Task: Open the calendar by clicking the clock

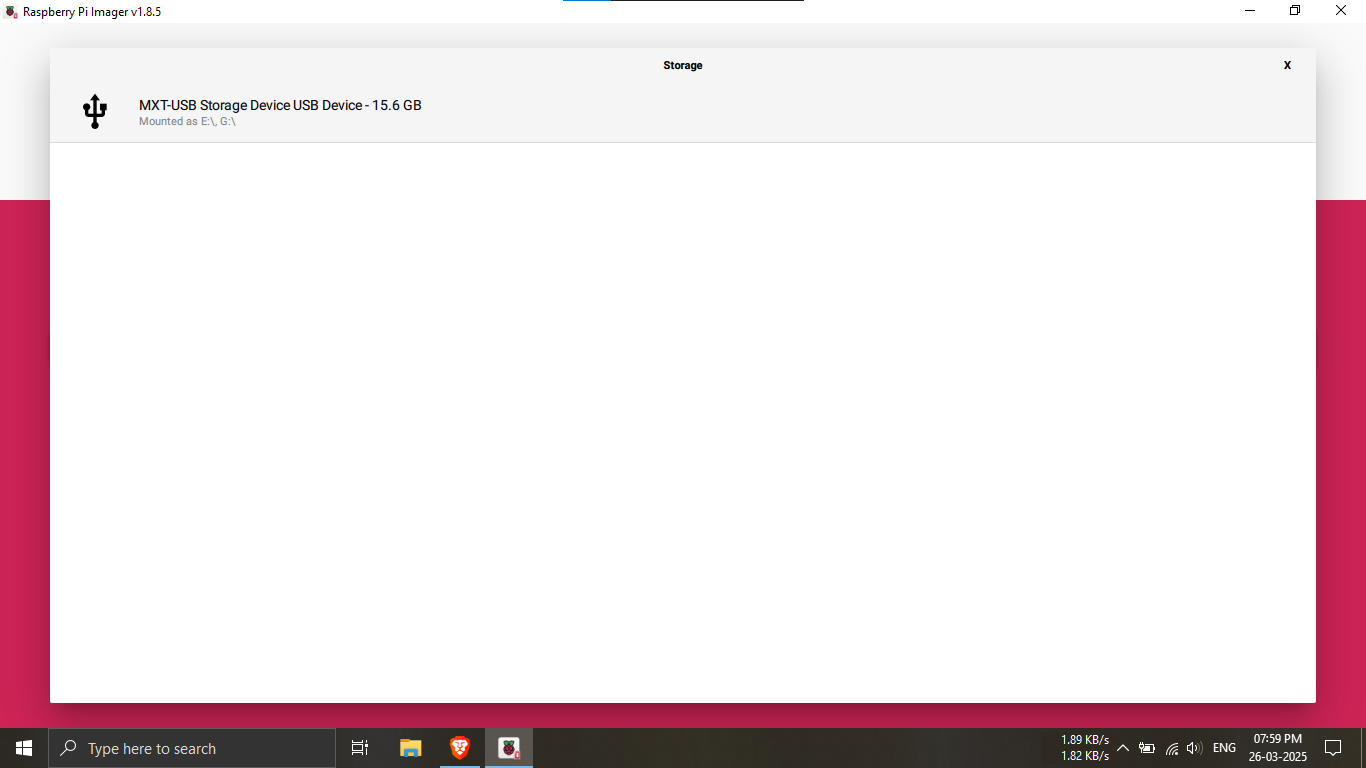Action: (1276, 747)
